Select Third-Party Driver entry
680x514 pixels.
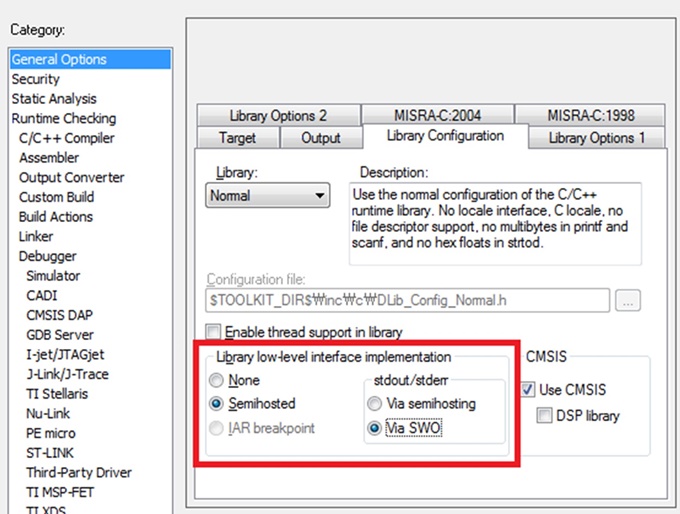(78, 472)
